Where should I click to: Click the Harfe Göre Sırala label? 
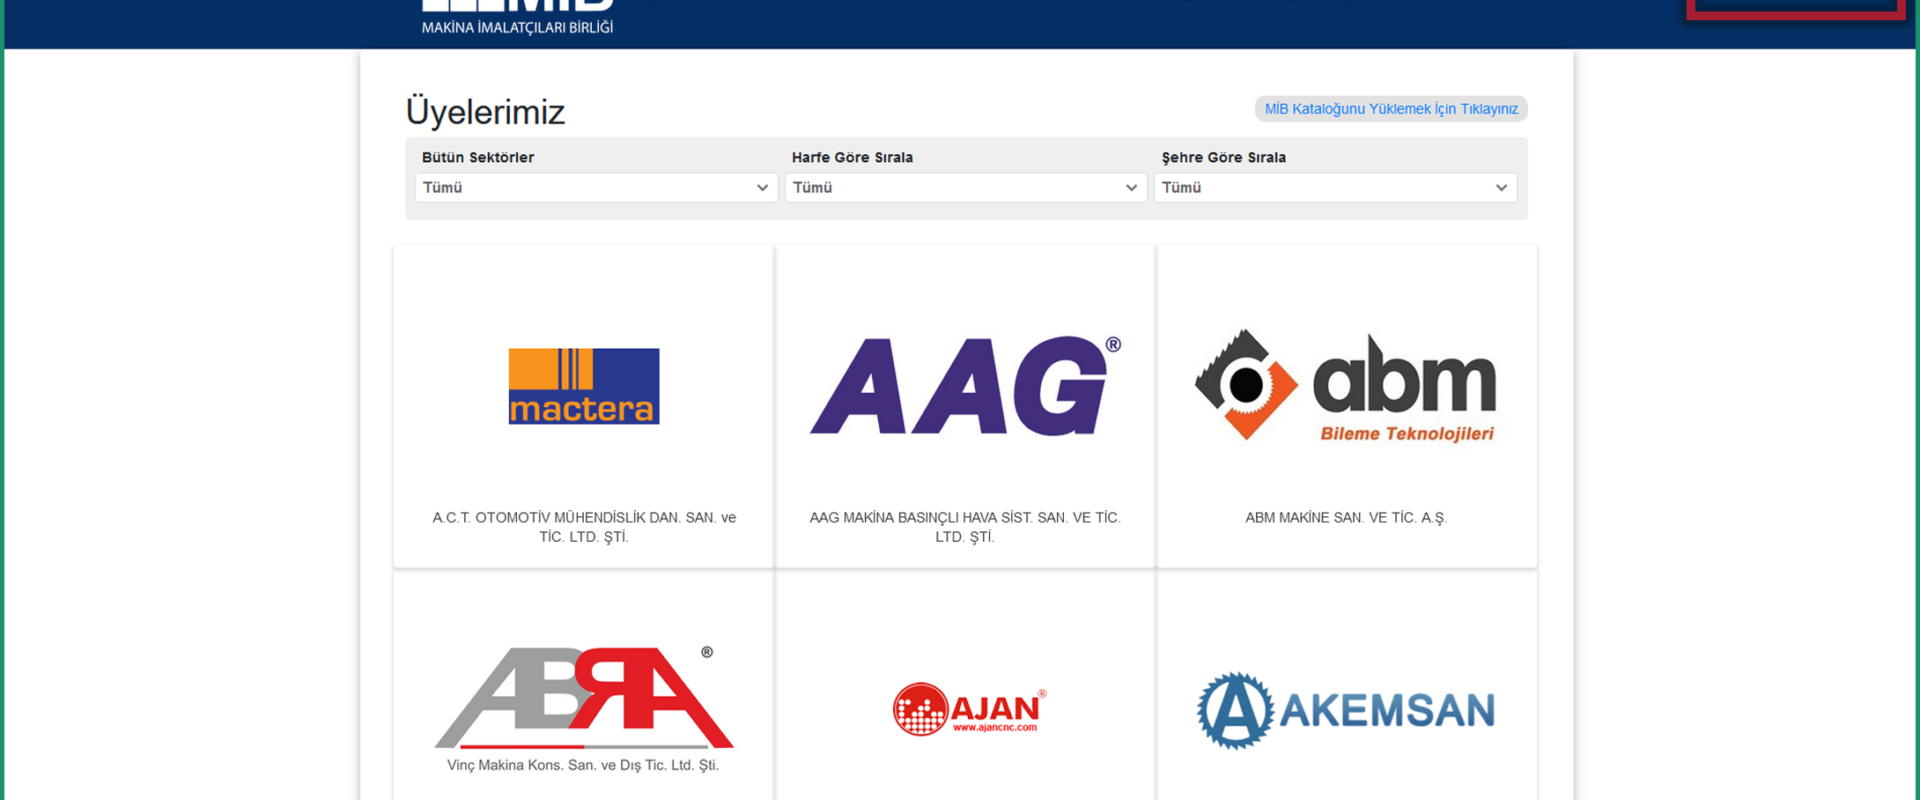tap(852, 158)
